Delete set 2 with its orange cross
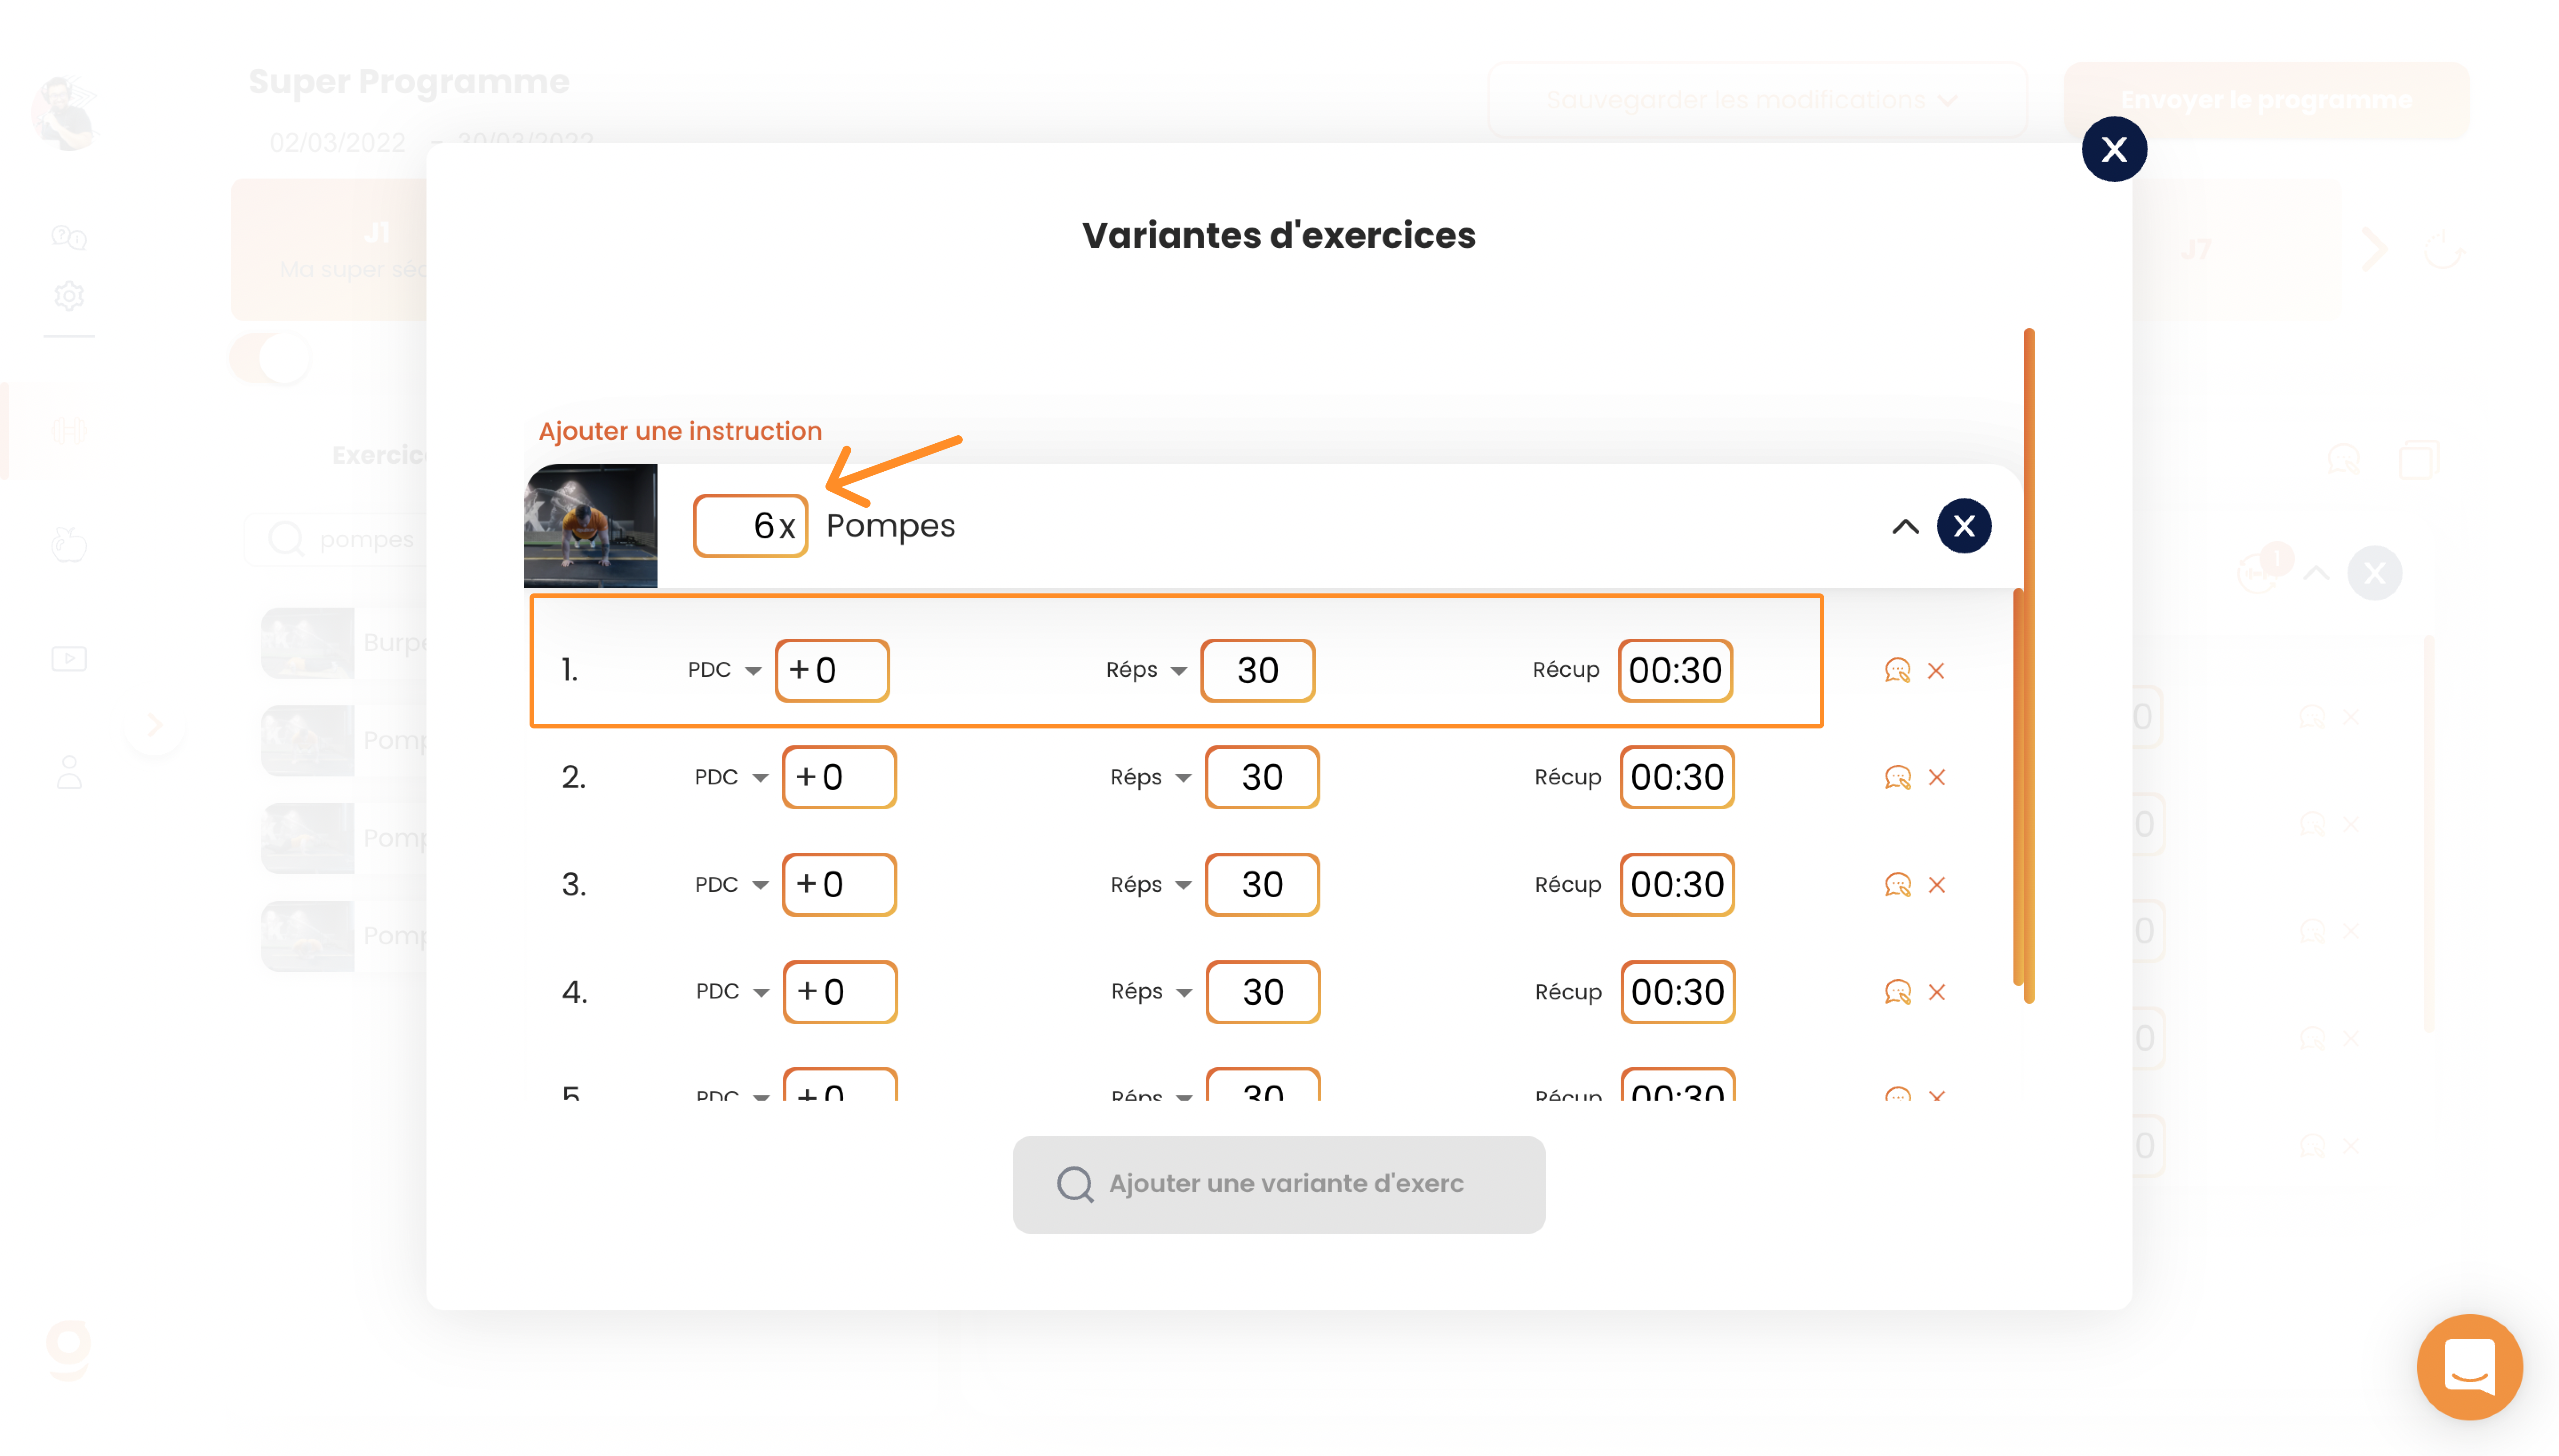 [1937, 777]
